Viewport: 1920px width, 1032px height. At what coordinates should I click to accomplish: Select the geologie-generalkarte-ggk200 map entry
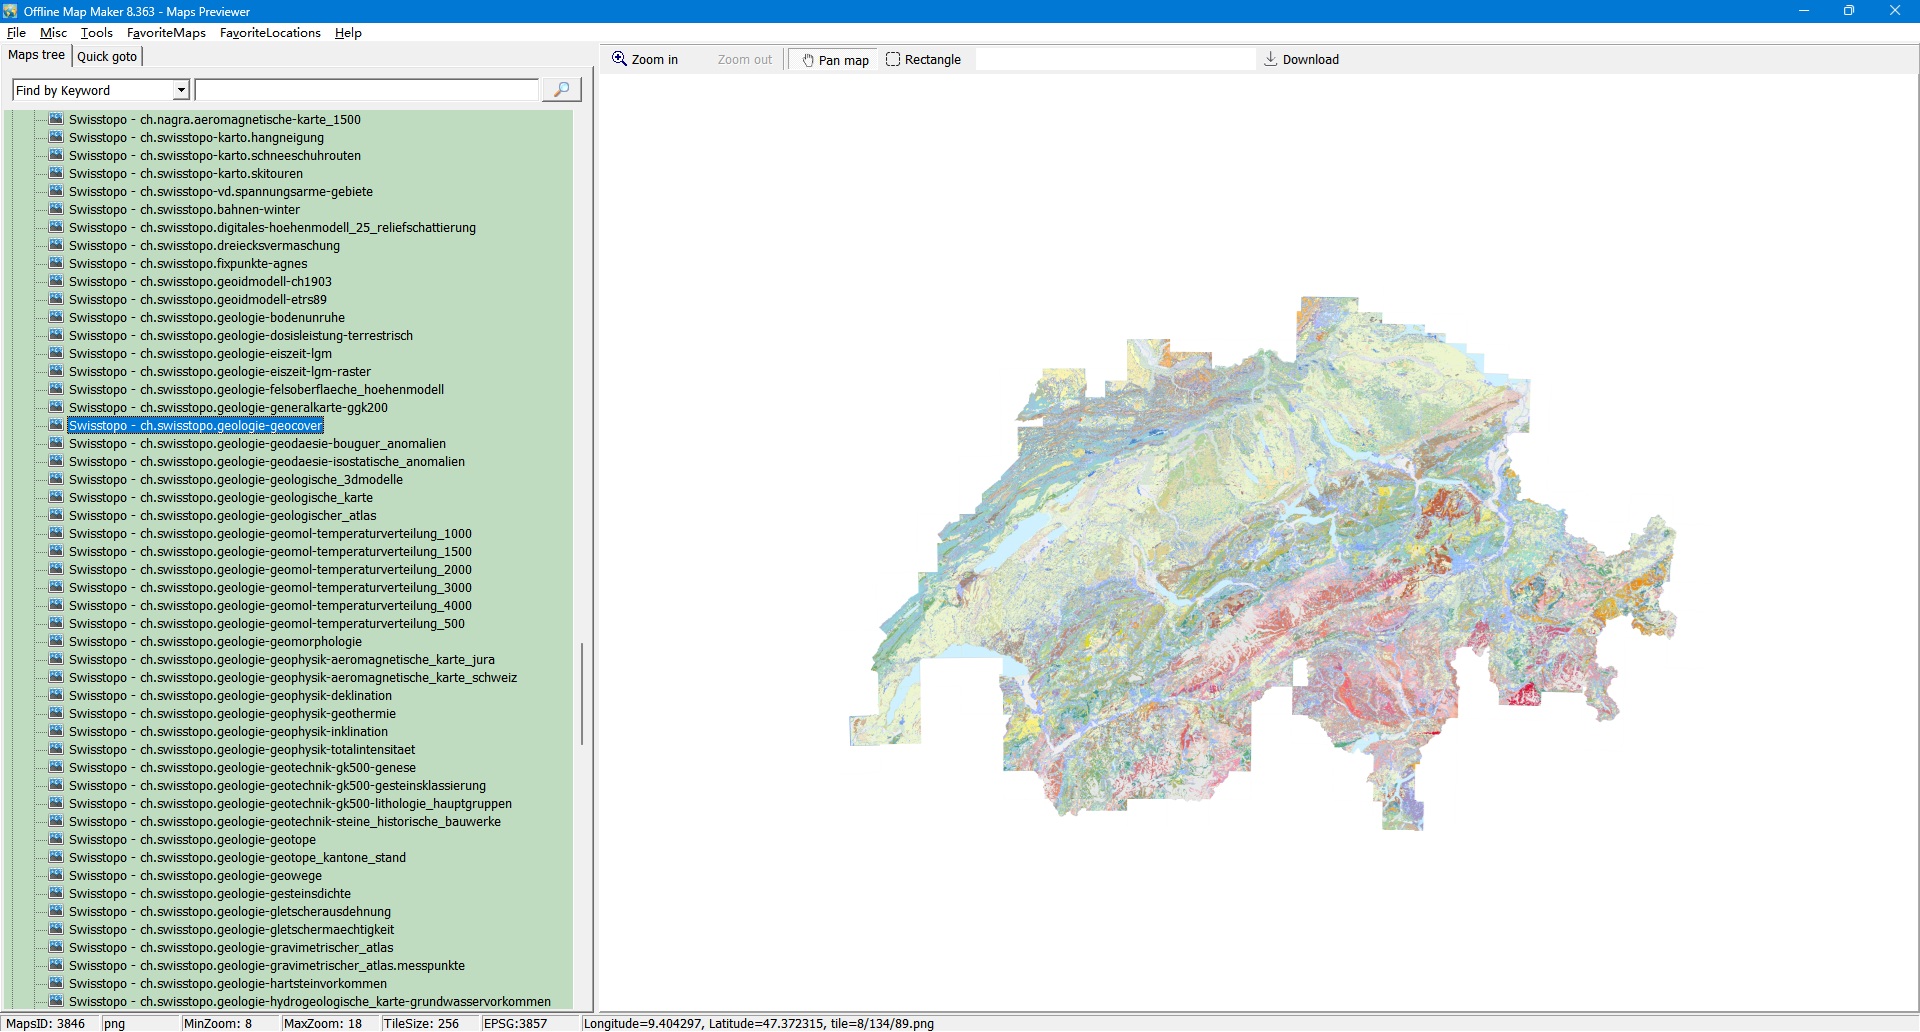(x=228, y=408)
